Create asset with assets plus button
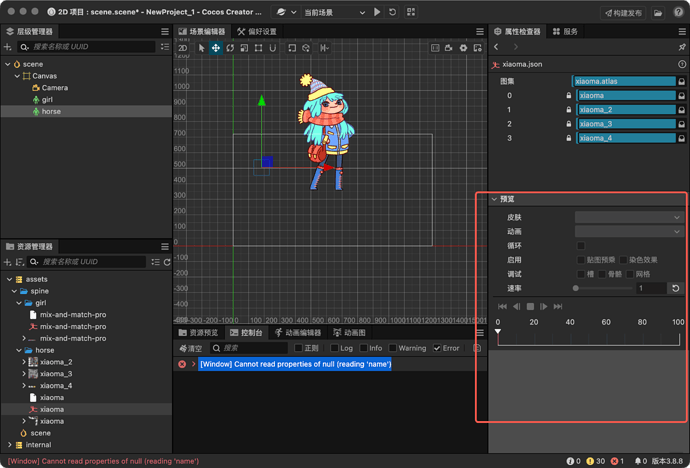Screen dimensions: 690x468 click(x=7, y=262)
